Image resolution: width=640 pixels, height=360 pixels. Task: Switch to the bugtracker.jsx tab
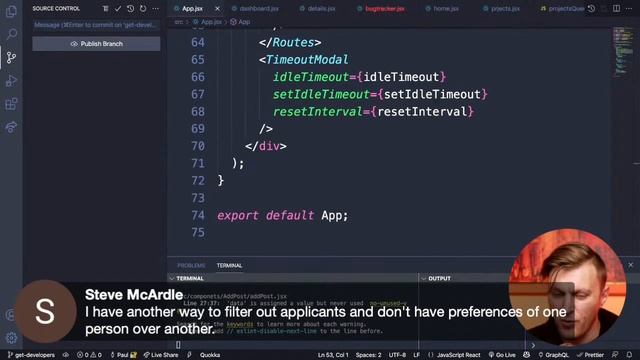pyautogui.click(x=381, y=9)
